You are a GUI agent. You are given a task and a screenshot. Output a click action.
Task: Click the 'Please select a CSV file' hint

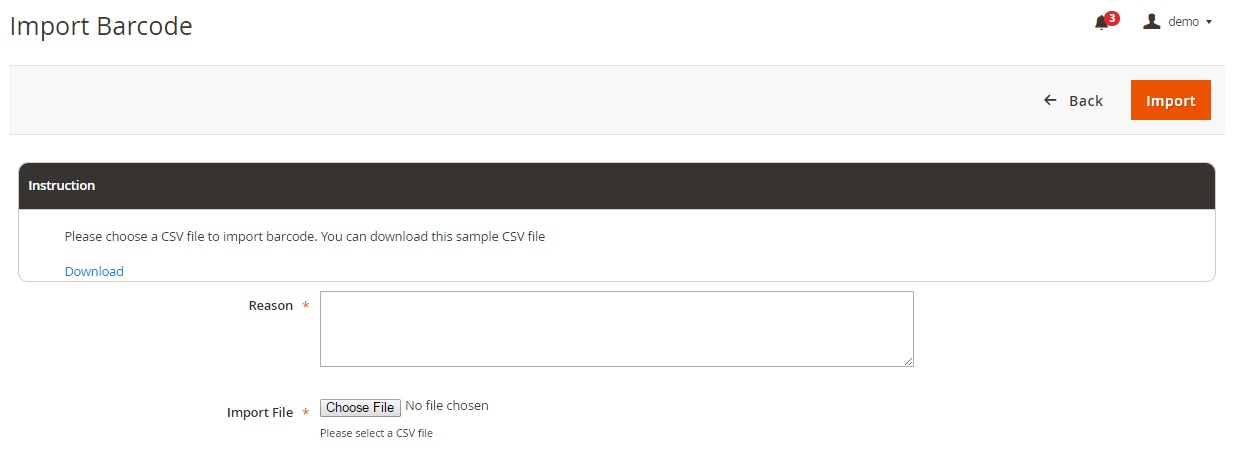(376, 433)
